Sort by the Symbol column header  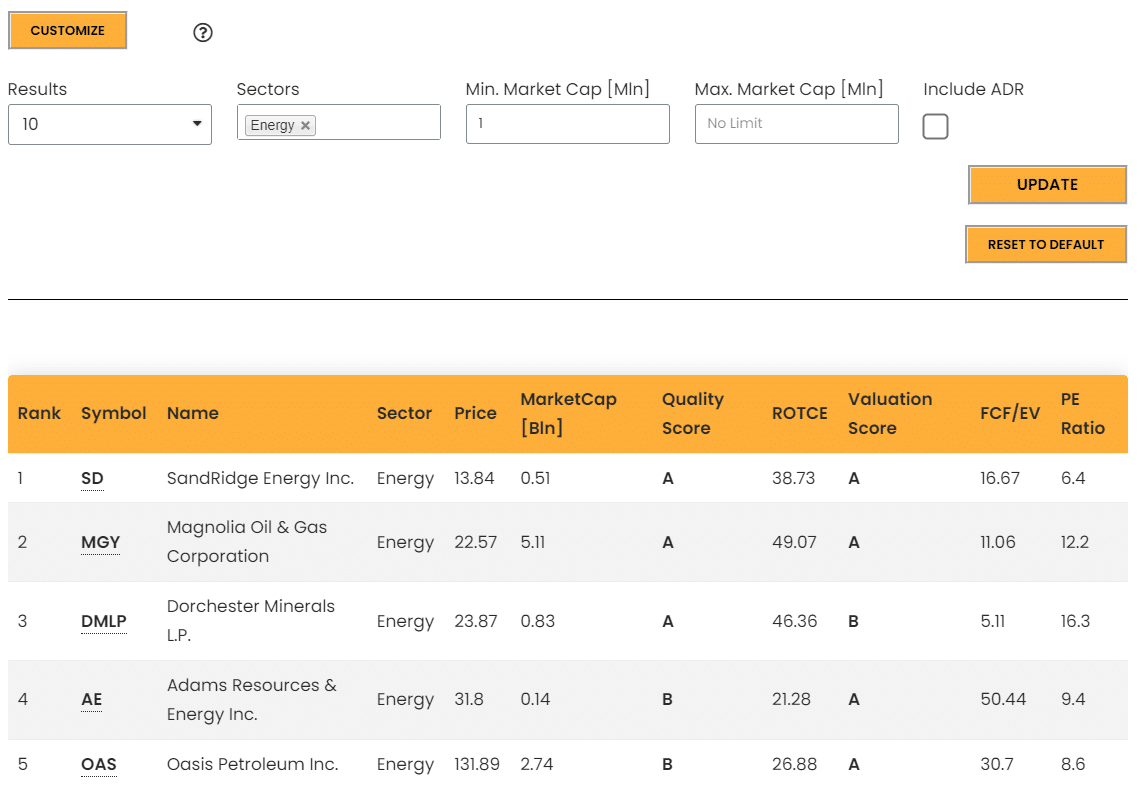(x=114, y=414)
